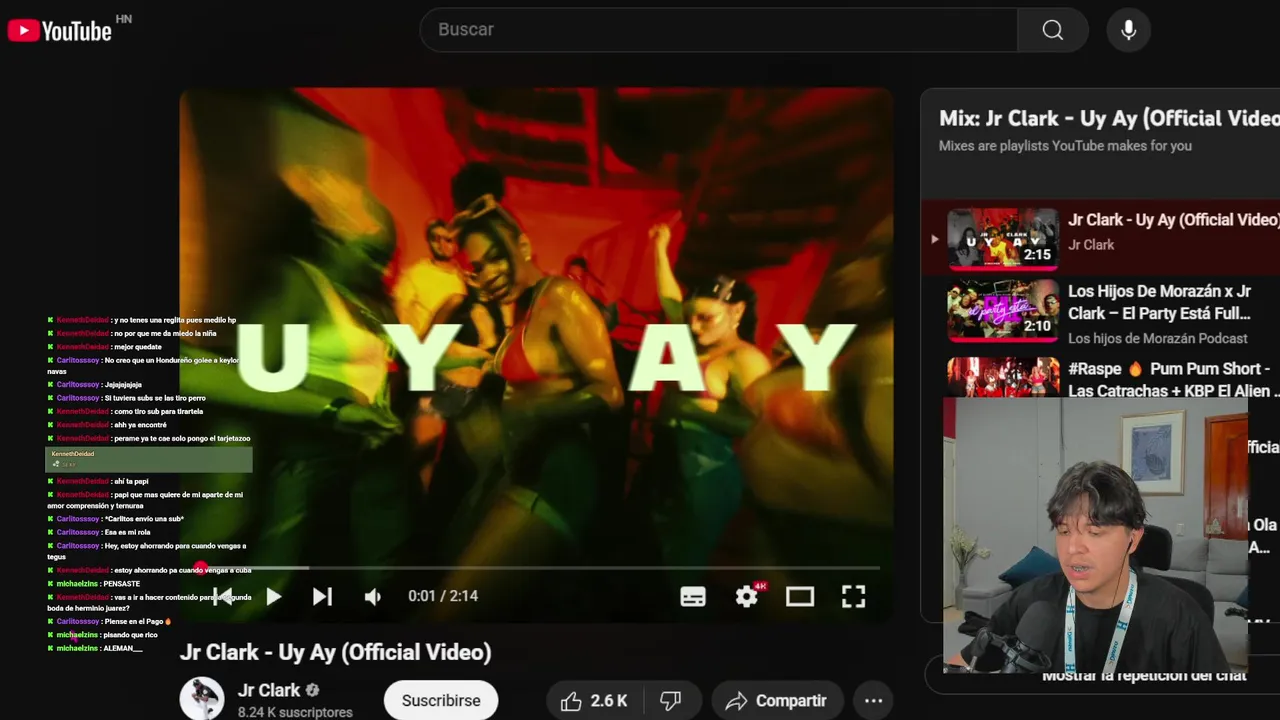
Task: Click the Jr Clark - Uy Ay (Official Video) list title
Action: pos(1174,220)
